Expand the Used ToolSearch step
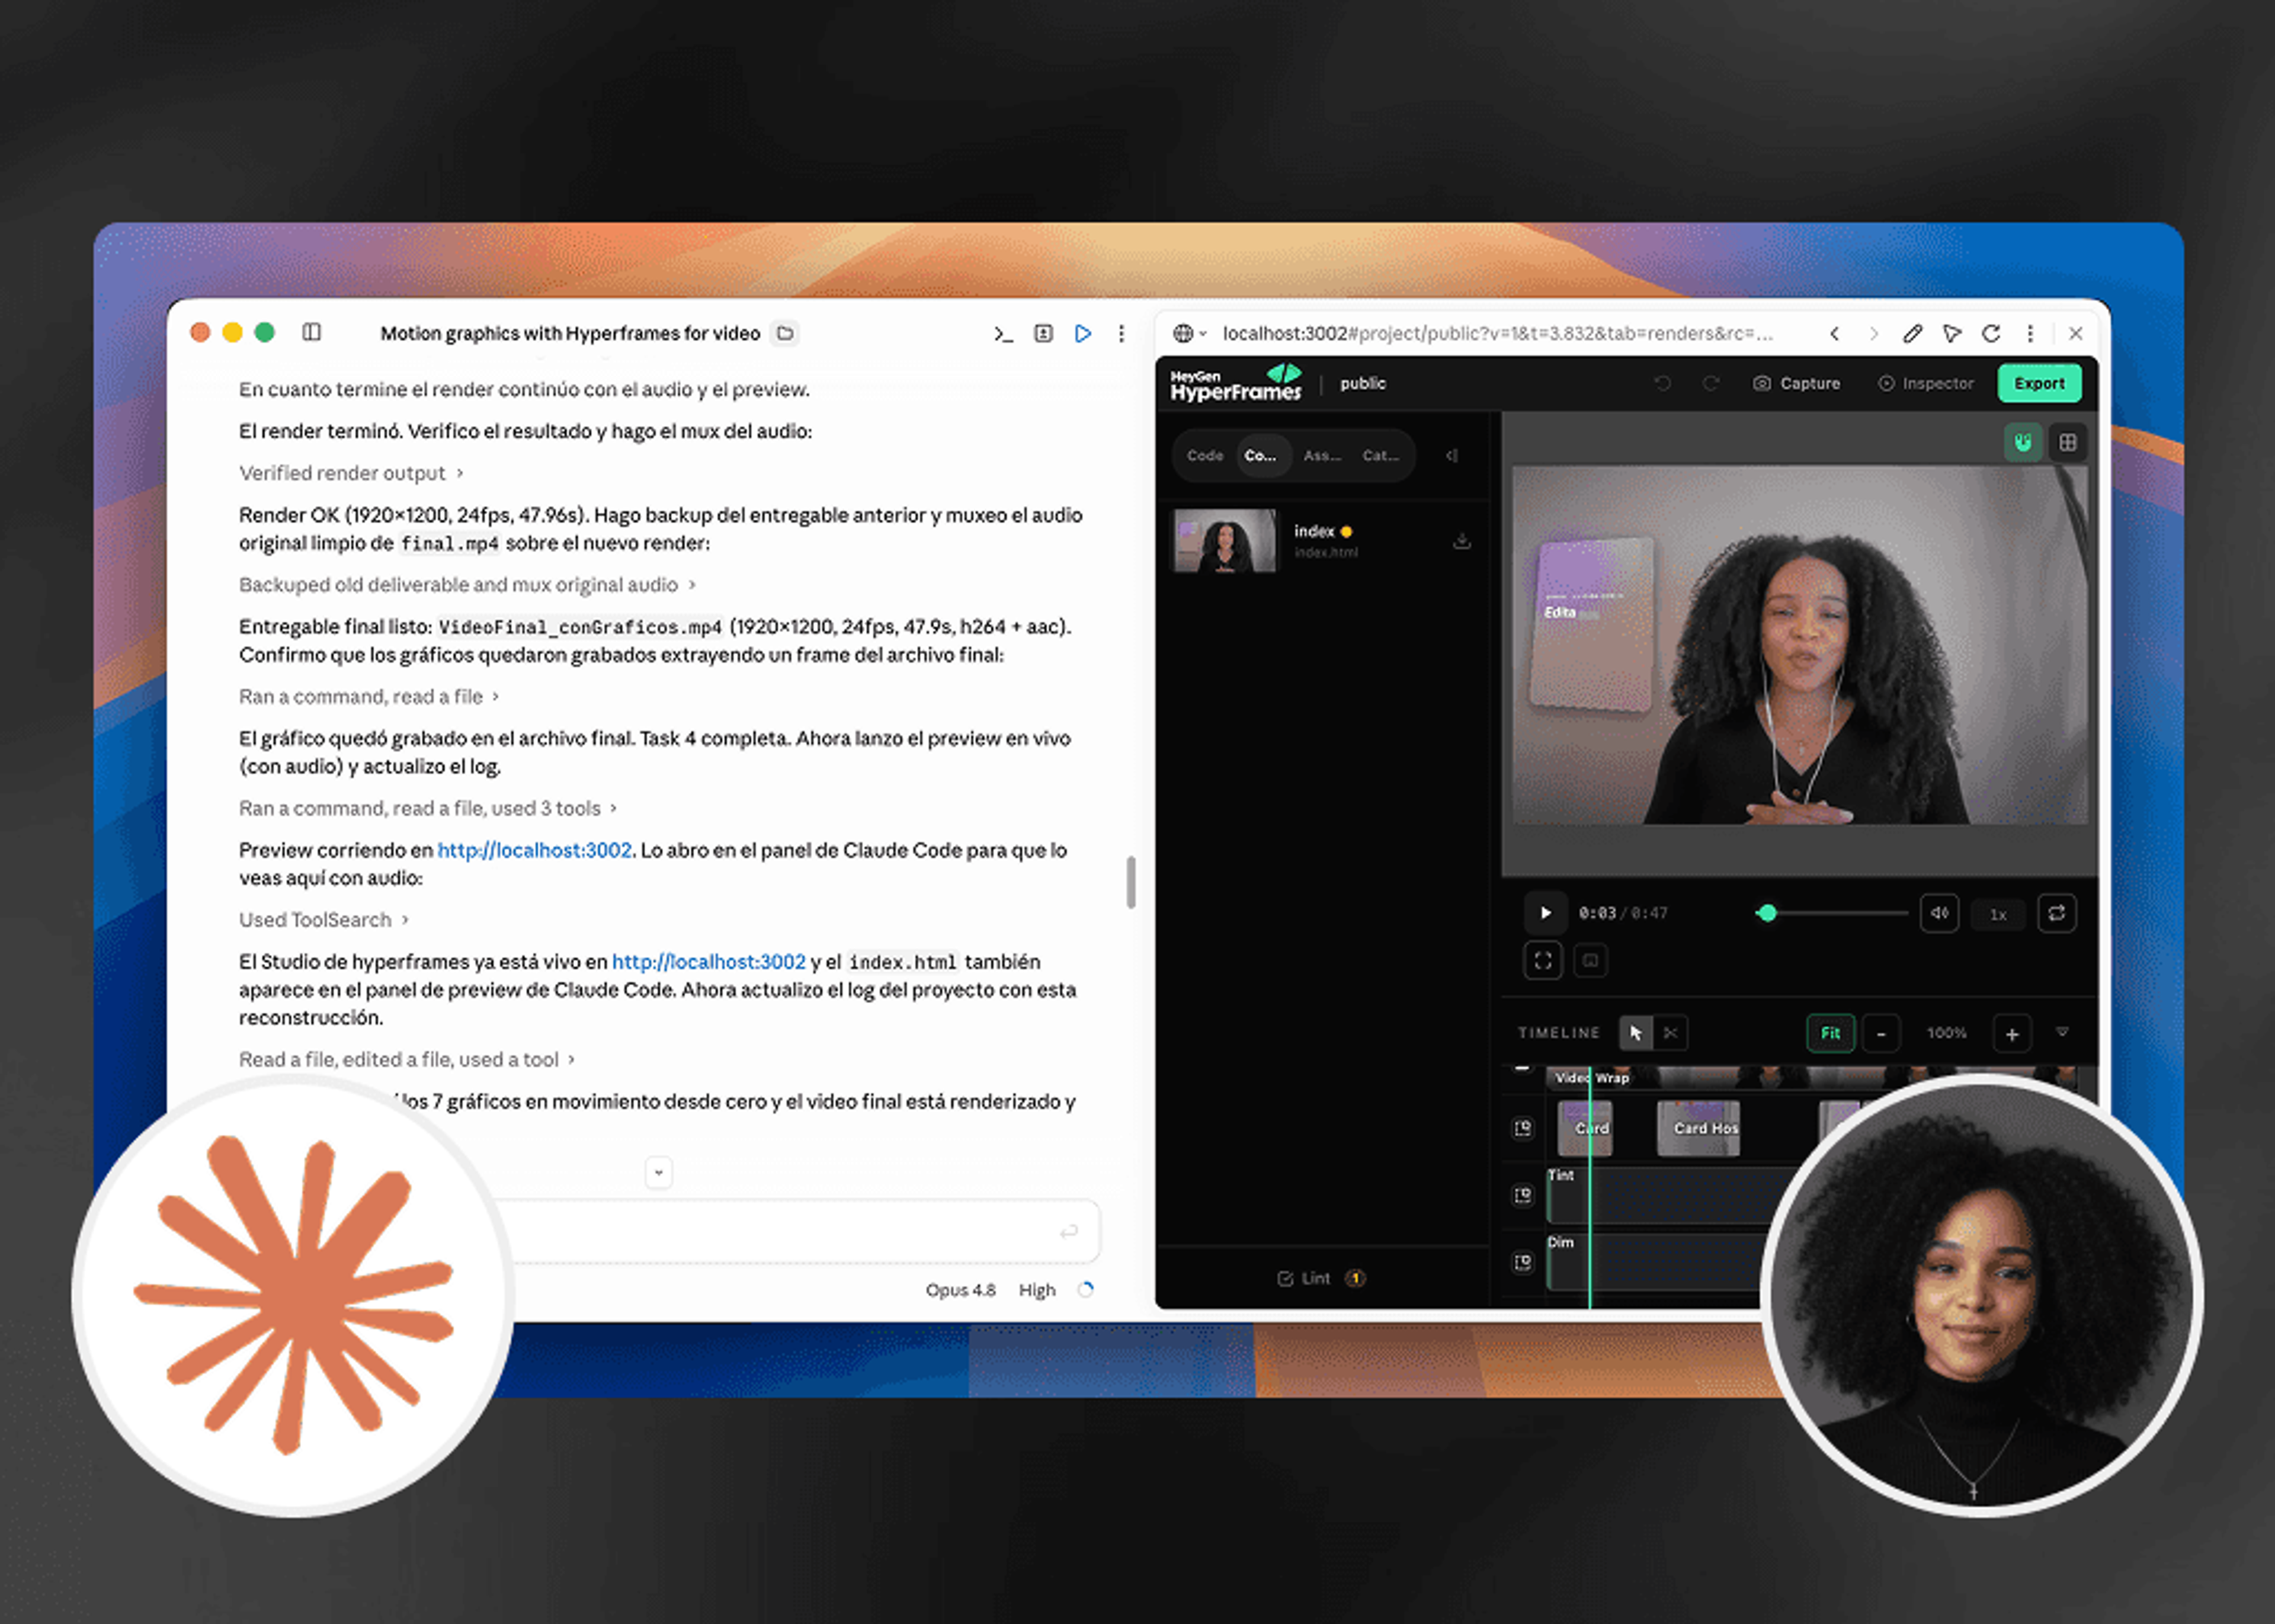This screenshot has height=1624, width=2275. 324,920
